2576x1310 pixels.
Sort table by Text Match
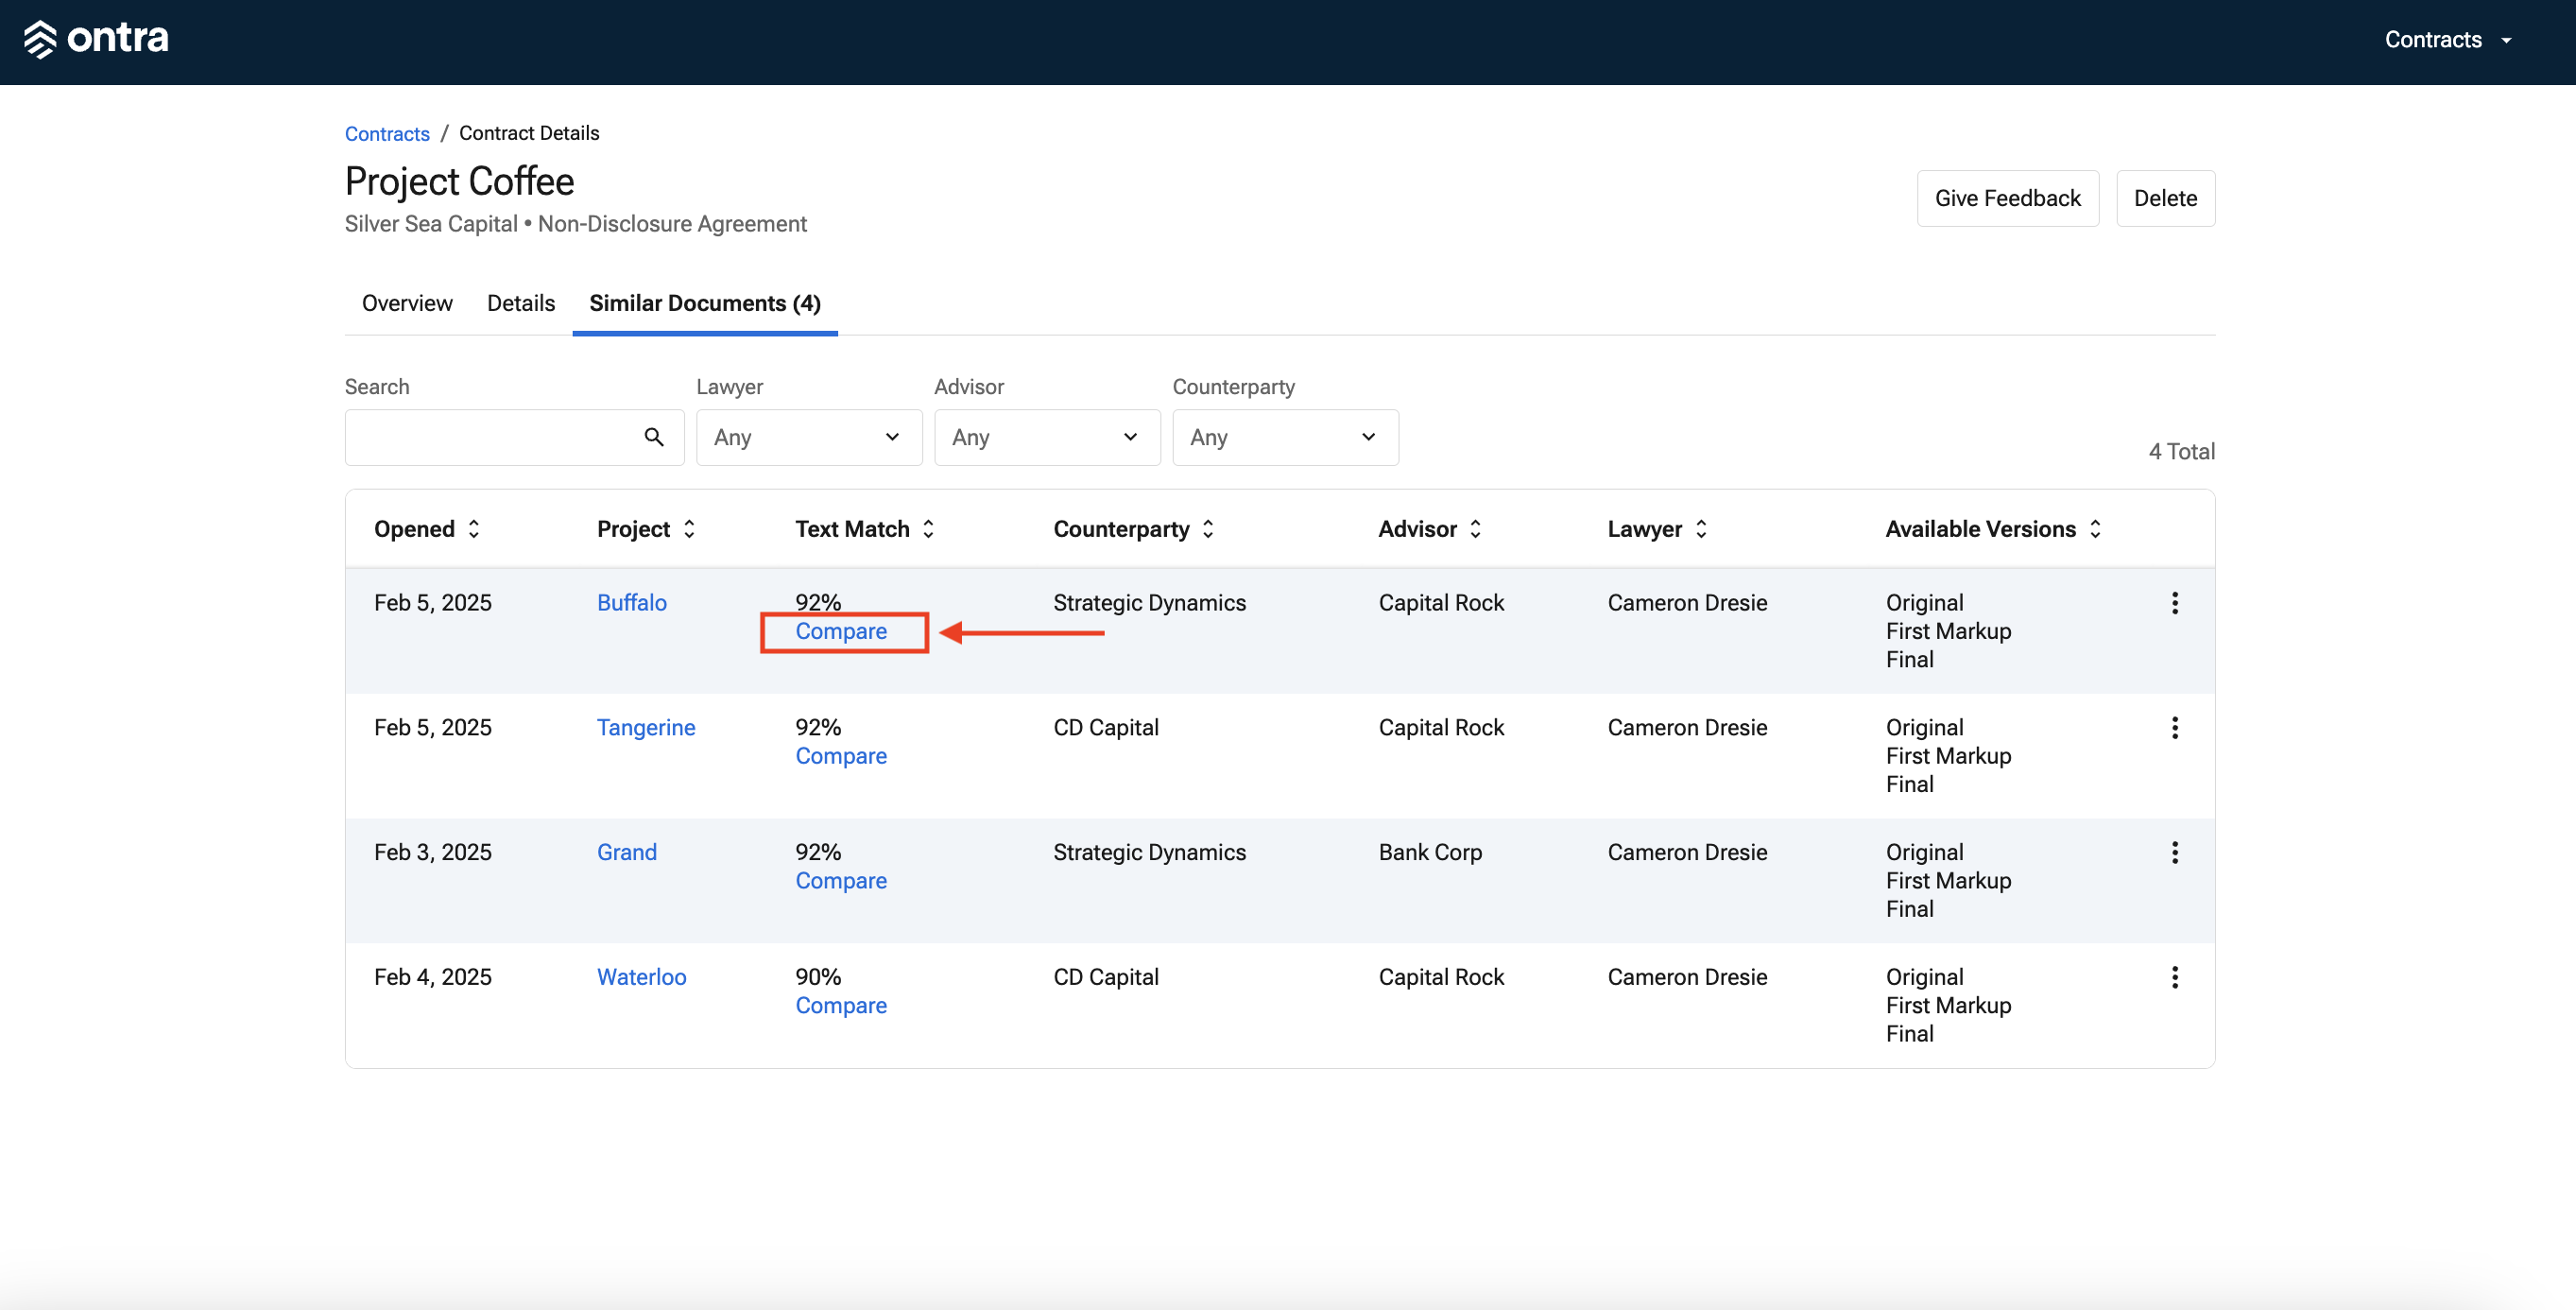pyautogui.click(x=865, y=529)
